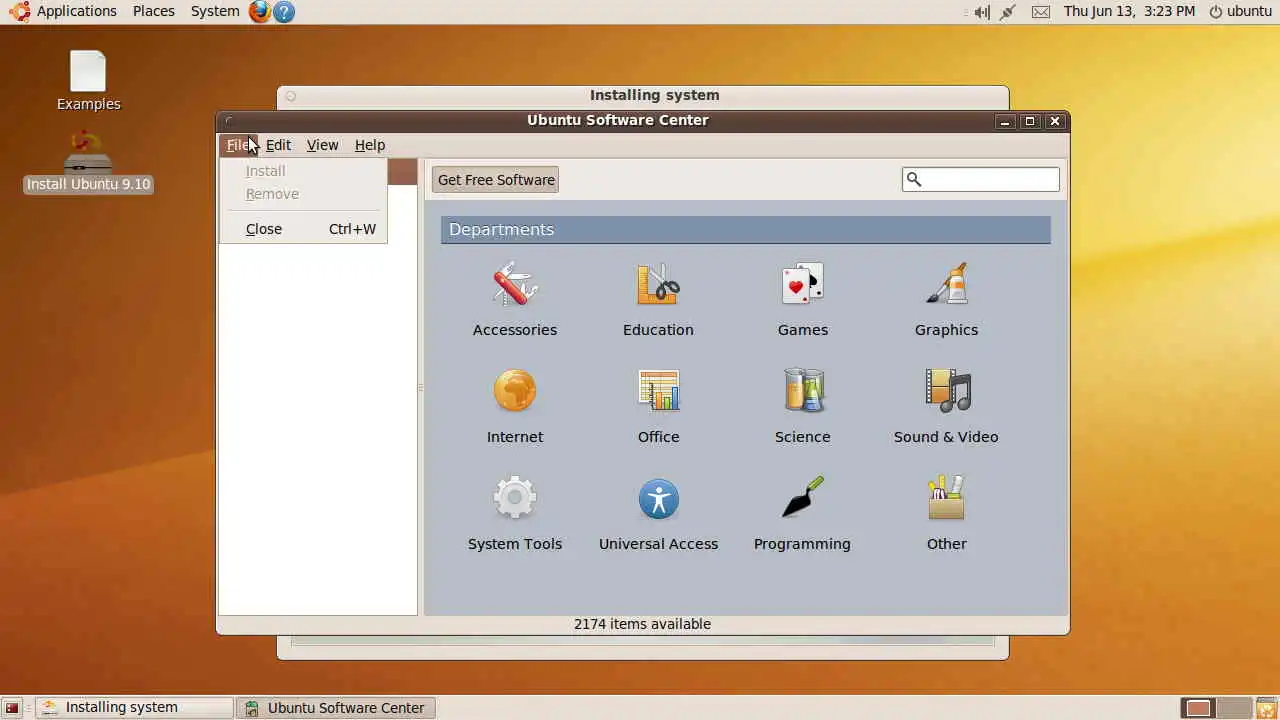1280x720 pixels.
Task: Open the mail envelope indicator icon
Action: (x=1041, y=12)
